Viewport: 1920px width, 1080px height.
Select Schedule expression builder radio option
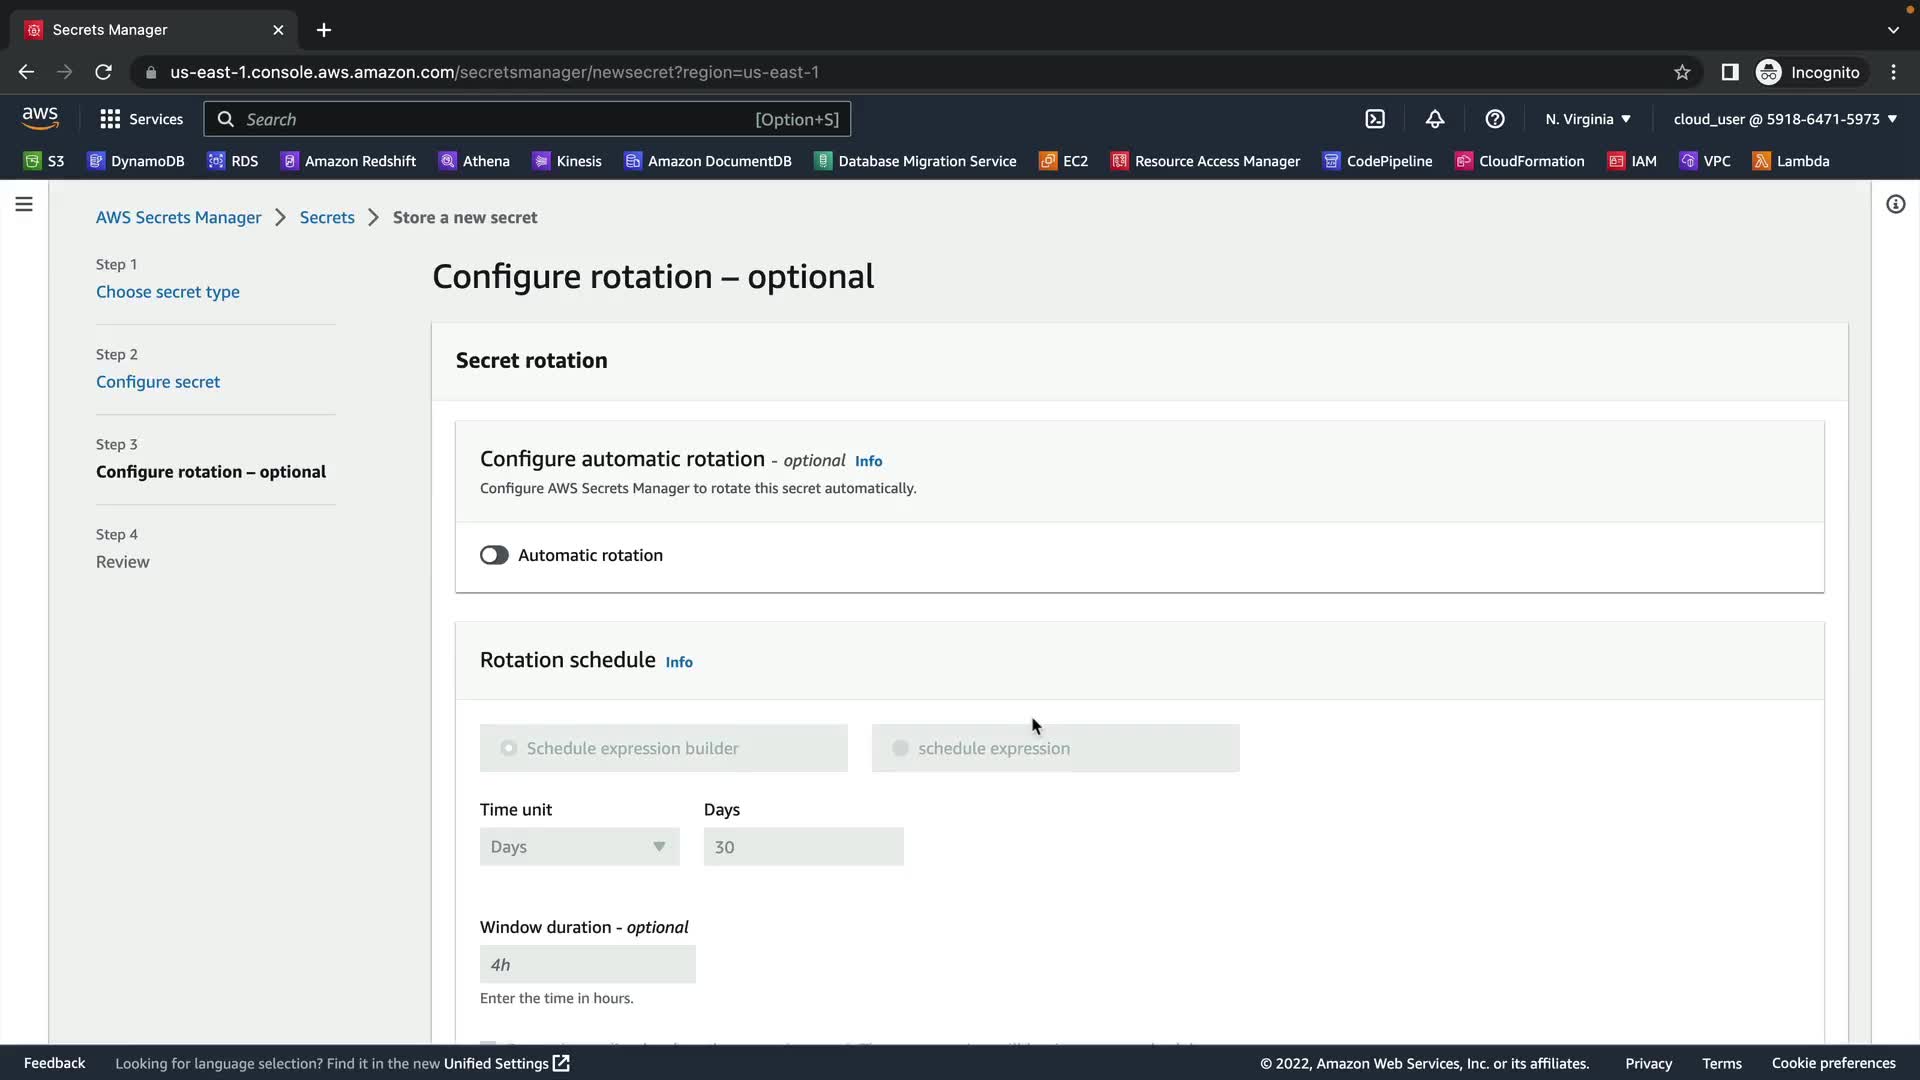click(509, 748)
